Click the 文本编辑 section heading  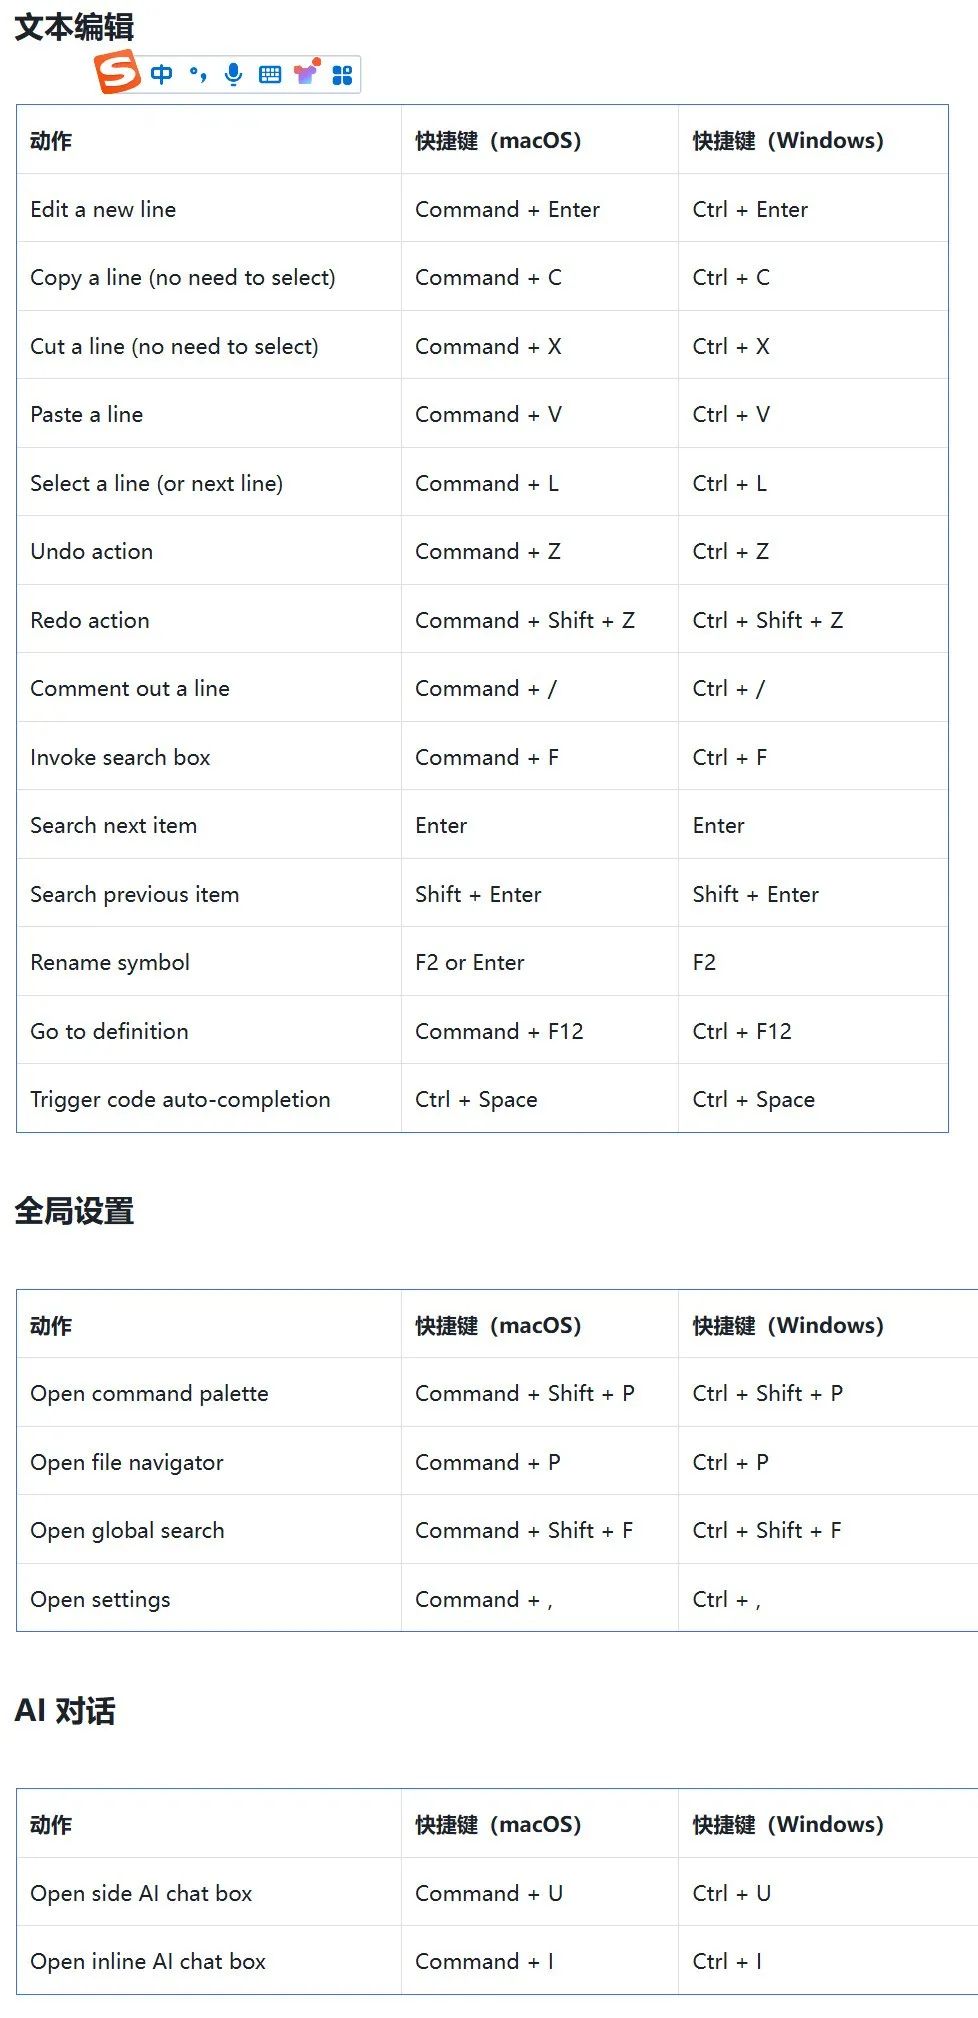coord(74,27)
